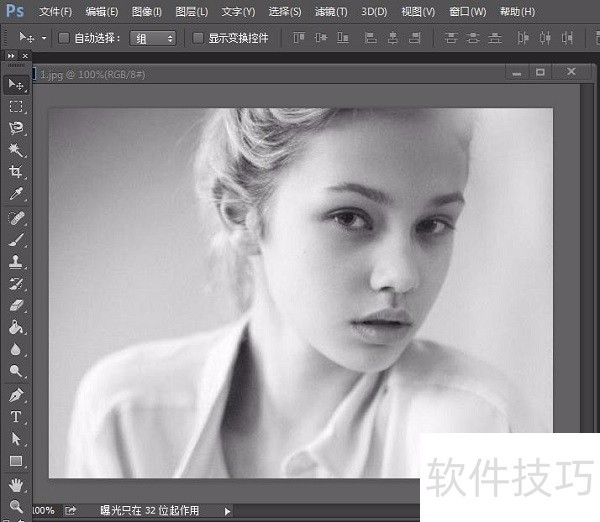This screenshot has height=522, width=600.
Task: Select the Lasso tool
Action: 16,128
